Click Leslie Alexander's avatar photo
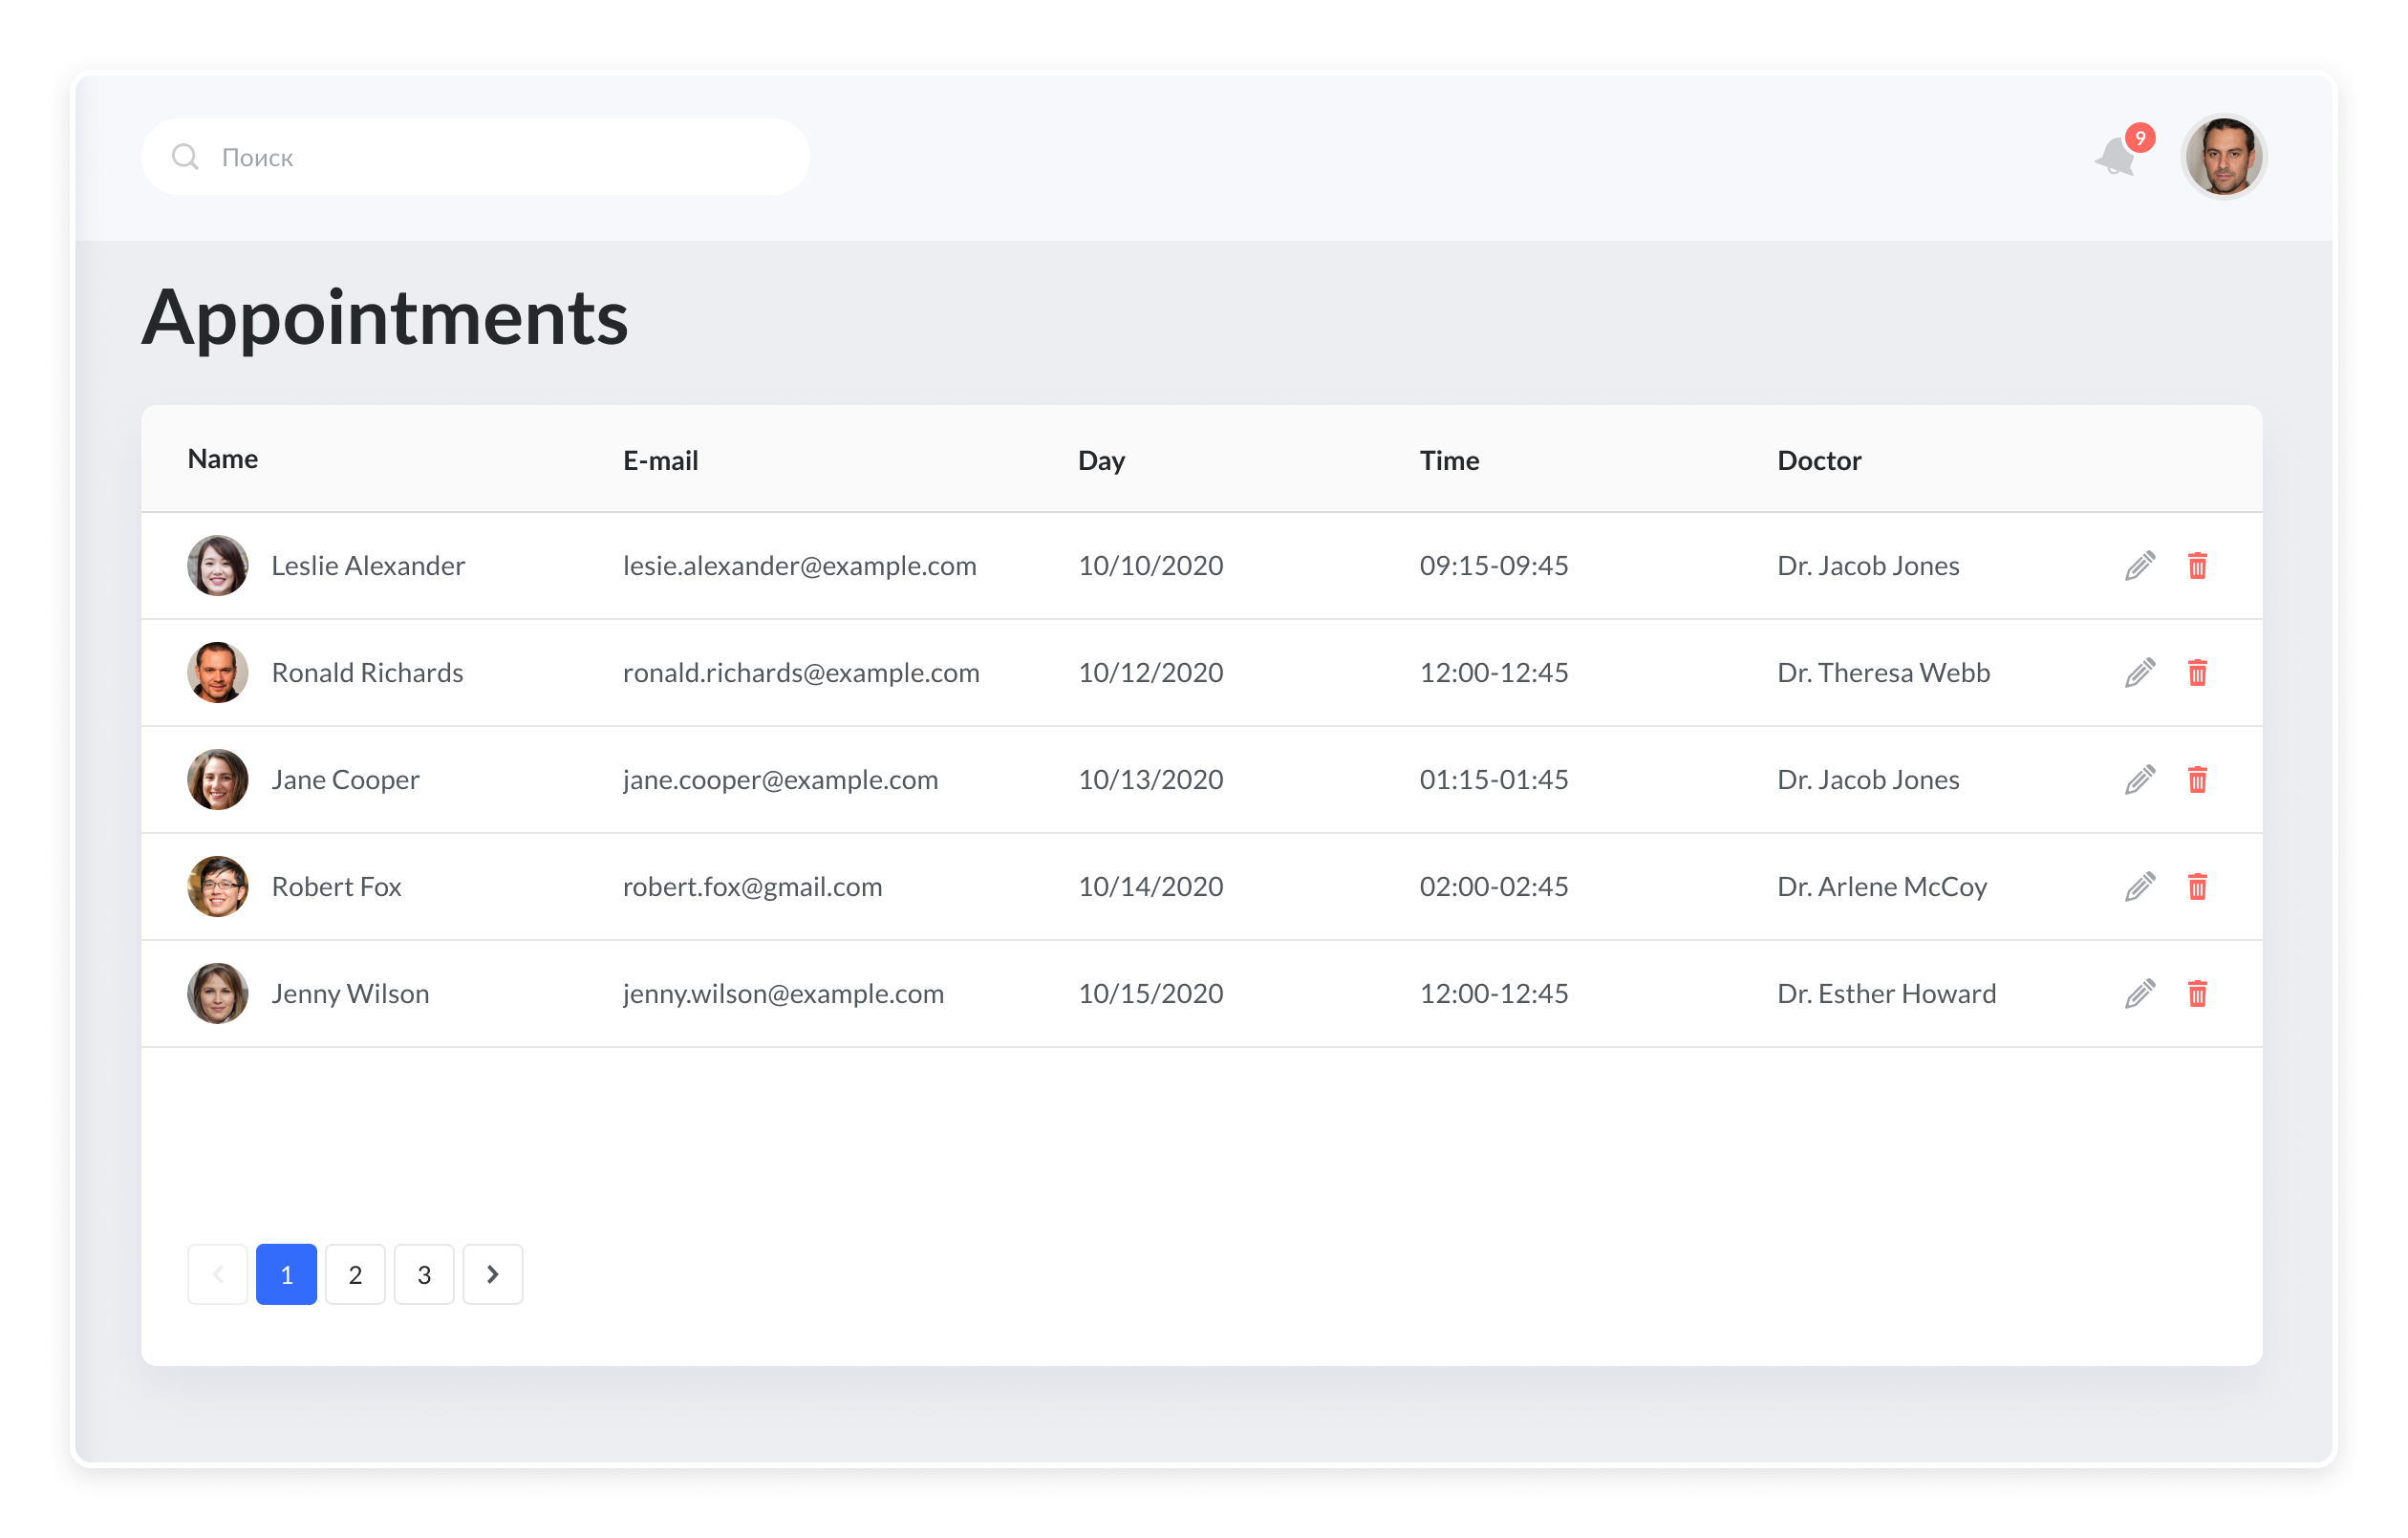This screenshot has width=2408, height=1538. click(218, 566)
